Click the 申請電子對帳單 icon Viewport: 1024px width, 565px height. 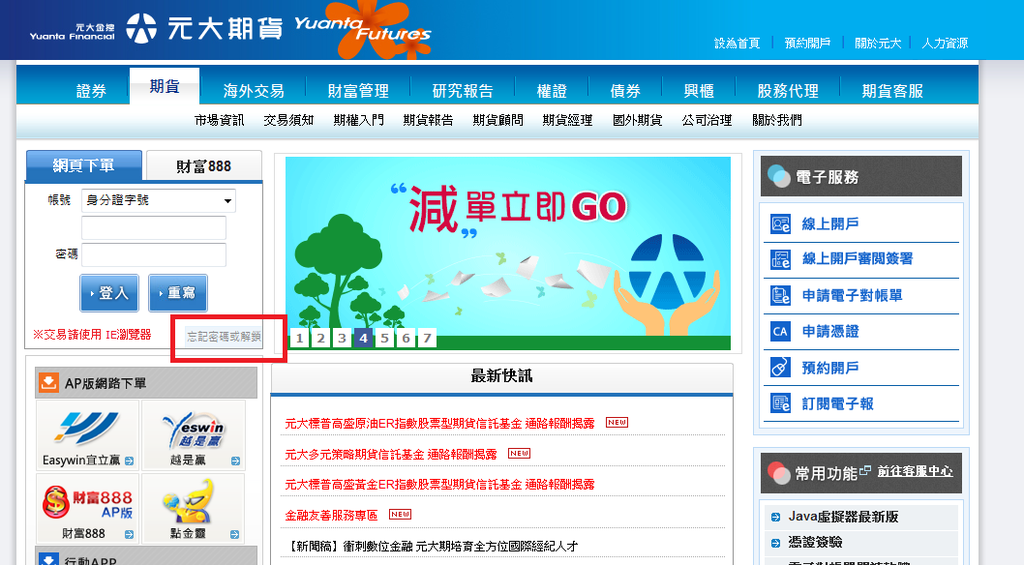pyautogui.click(x=780, y=295)
